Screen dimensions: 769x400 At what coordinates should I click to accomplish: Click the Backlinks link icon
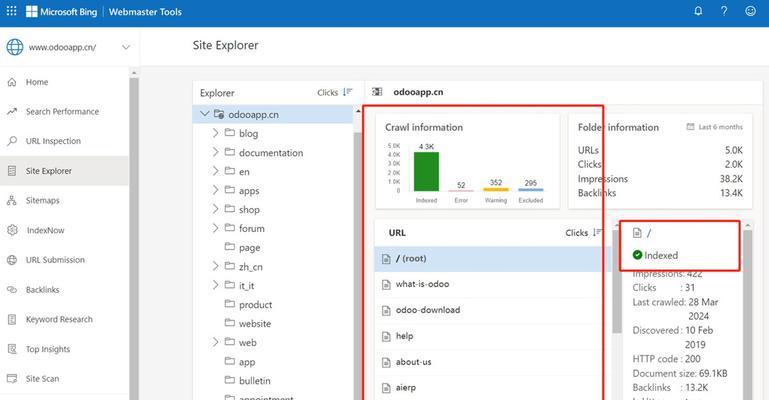pyautogui.click(x=12, y=290)
